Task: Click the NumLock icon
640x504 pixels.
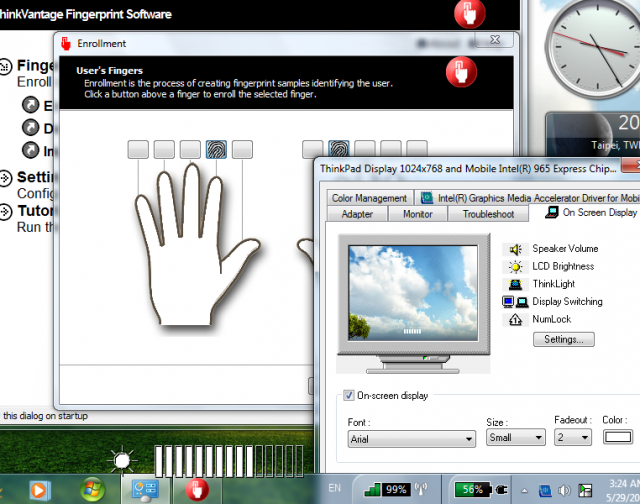Action: coord(516,320)
